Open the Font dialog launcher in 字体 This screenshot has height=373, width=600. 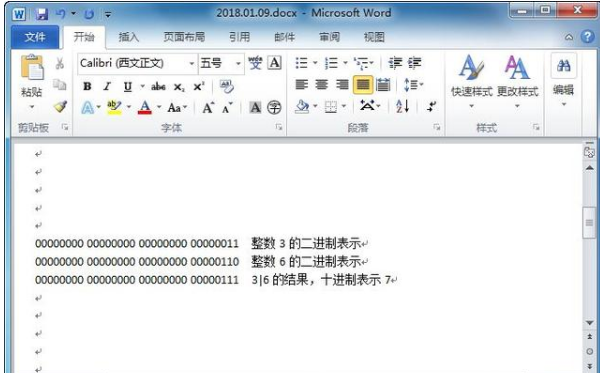(279, 127)
